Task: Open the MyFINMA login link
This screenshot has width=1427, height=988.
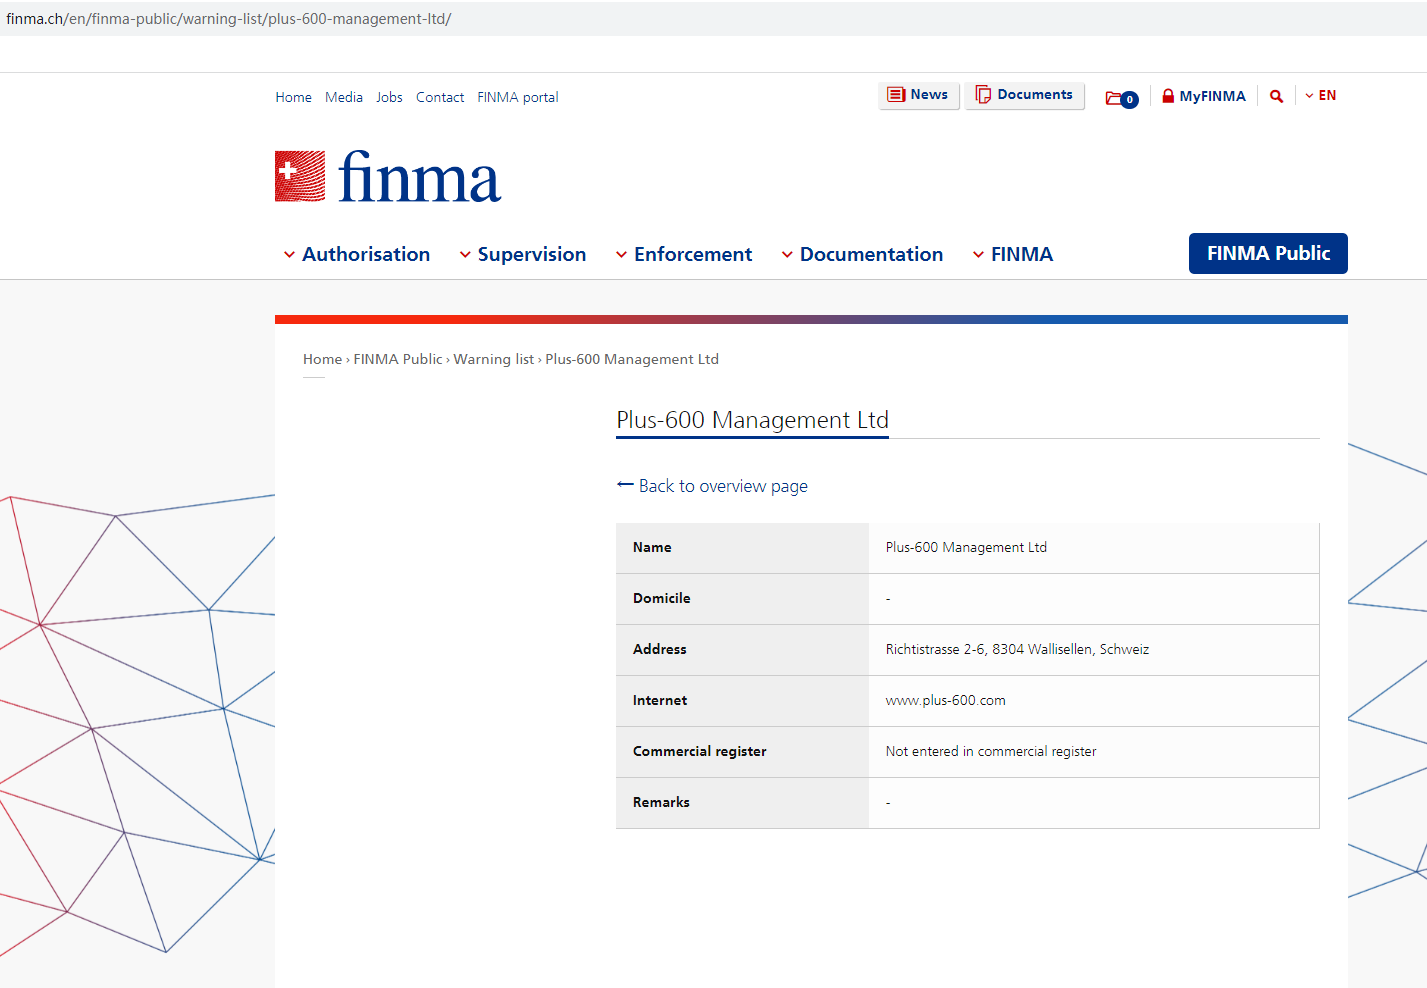Action: (1204, 96)
